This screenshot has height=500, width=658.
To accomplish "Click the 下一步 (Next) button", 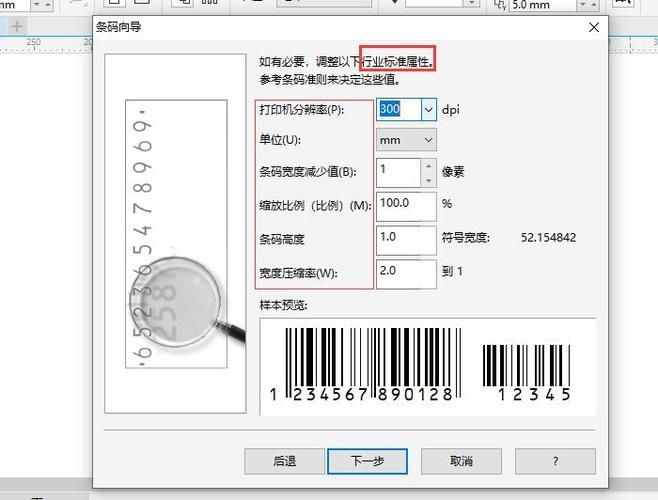I will point(367,461).
